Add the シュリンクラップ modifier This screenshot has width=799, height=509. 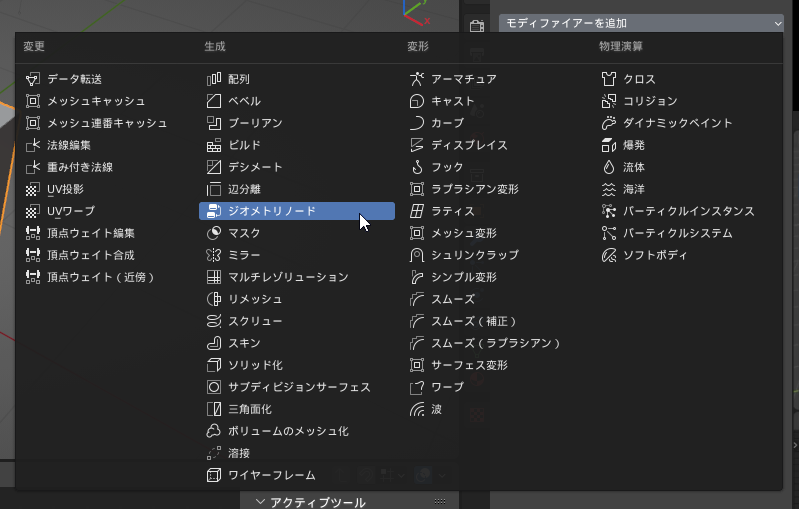click(x=474, y=255)
